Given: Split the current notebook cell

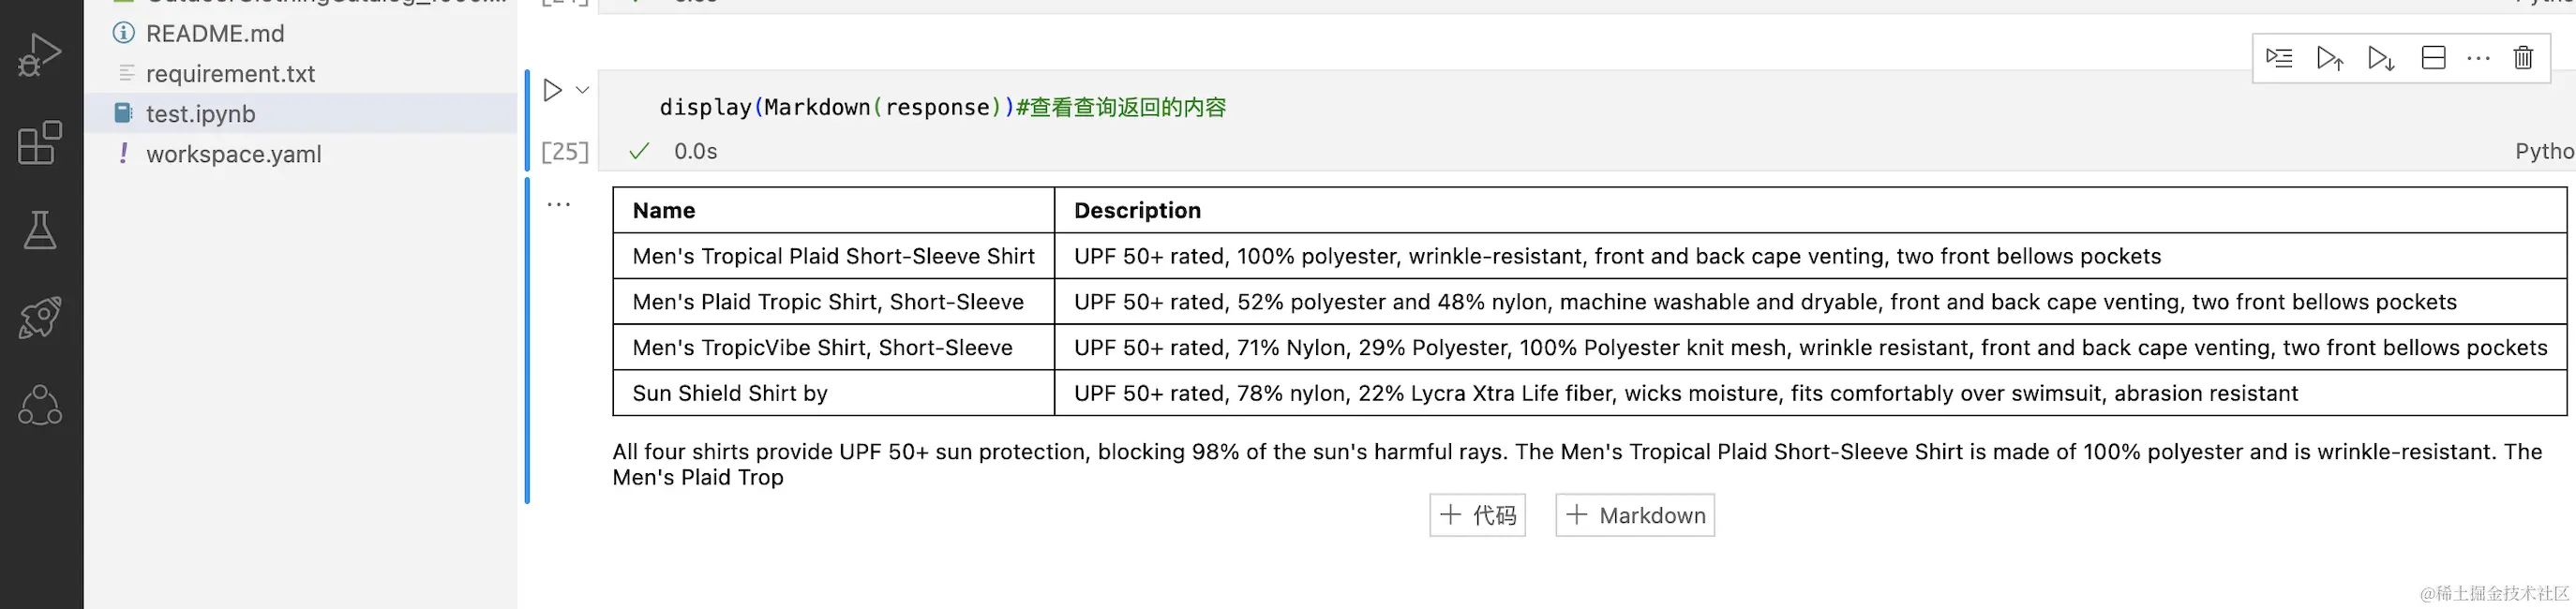Looking at the screenshot, I should pyautogui.click(x=2433, y=58).
